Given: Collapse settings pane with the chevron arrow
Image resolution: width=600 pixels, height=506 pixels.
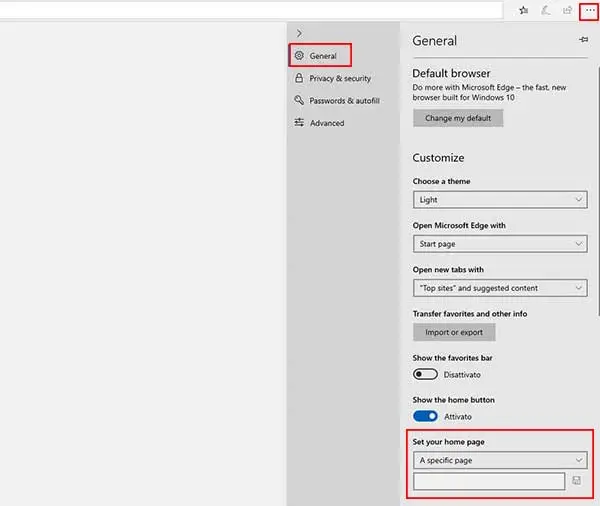Looking at the screenshot, I should pyautogui.click(x=299, y=33).
